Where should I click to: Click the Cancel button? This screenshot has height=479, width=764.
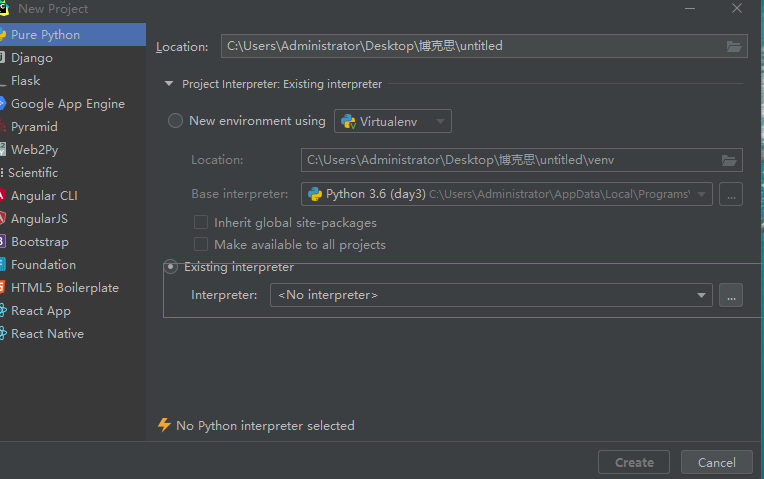tap(716, 462)
